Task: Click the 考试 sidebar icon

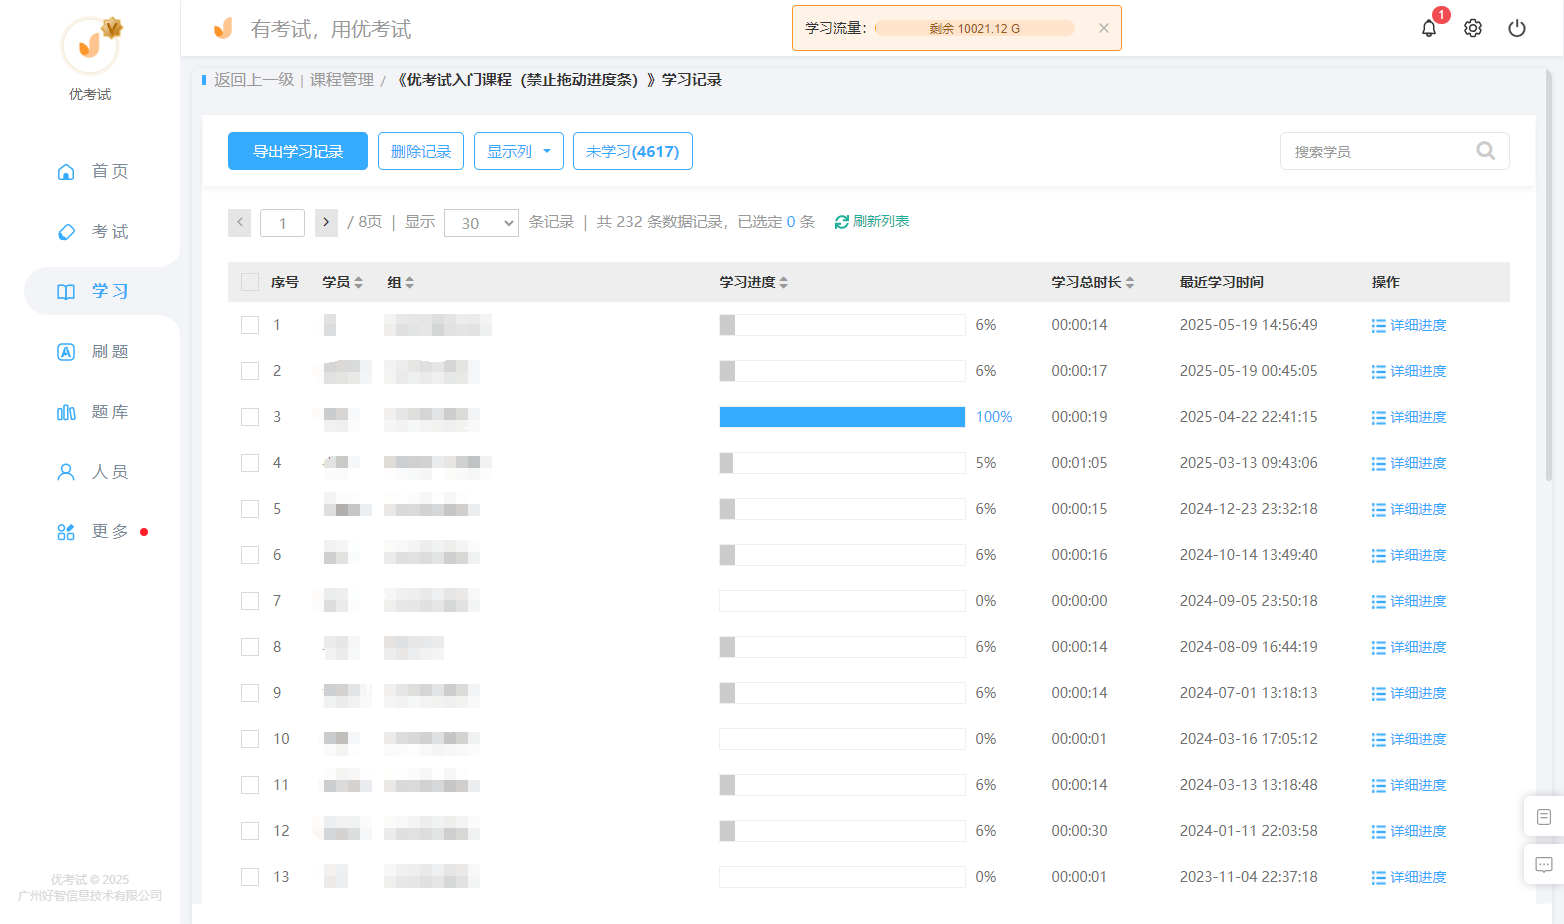Action: point(66,231)
